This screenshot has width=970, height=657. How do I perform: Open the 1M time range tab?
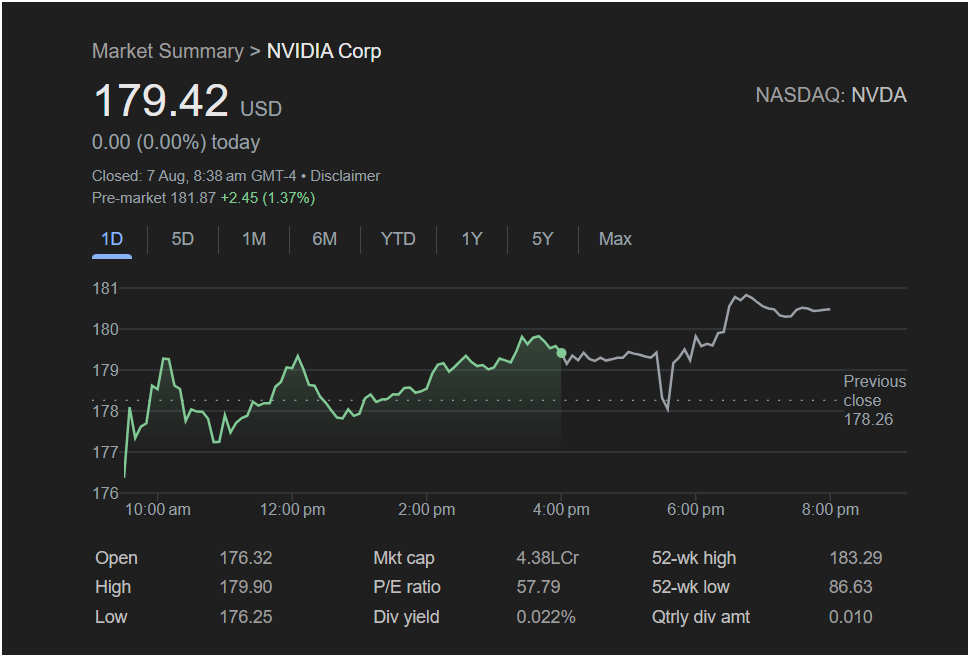(x=254, y=239)
